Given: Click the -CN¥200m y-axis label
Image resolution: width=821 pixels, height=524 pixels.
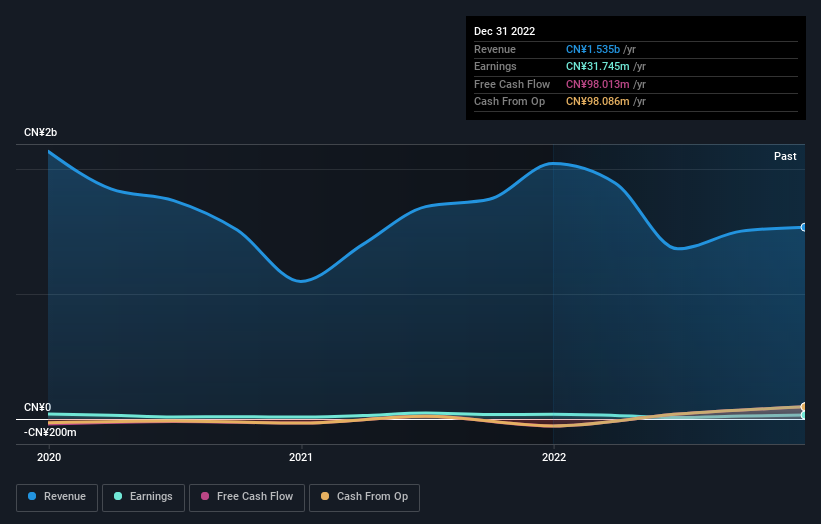Looking at the screenshot, I should pyautogui.click(x=50, y=432).
